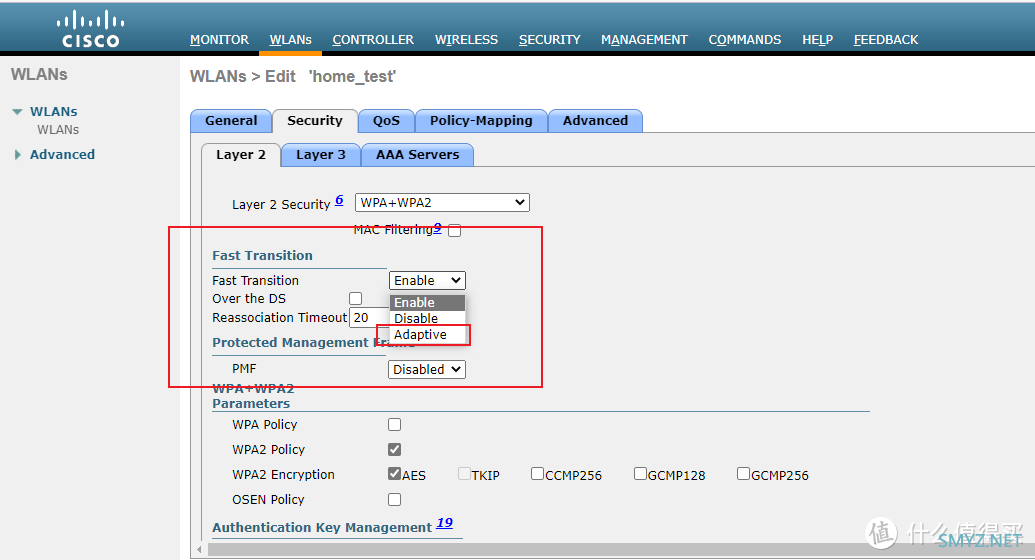Enable the GCMP128 checkbox

640,473
